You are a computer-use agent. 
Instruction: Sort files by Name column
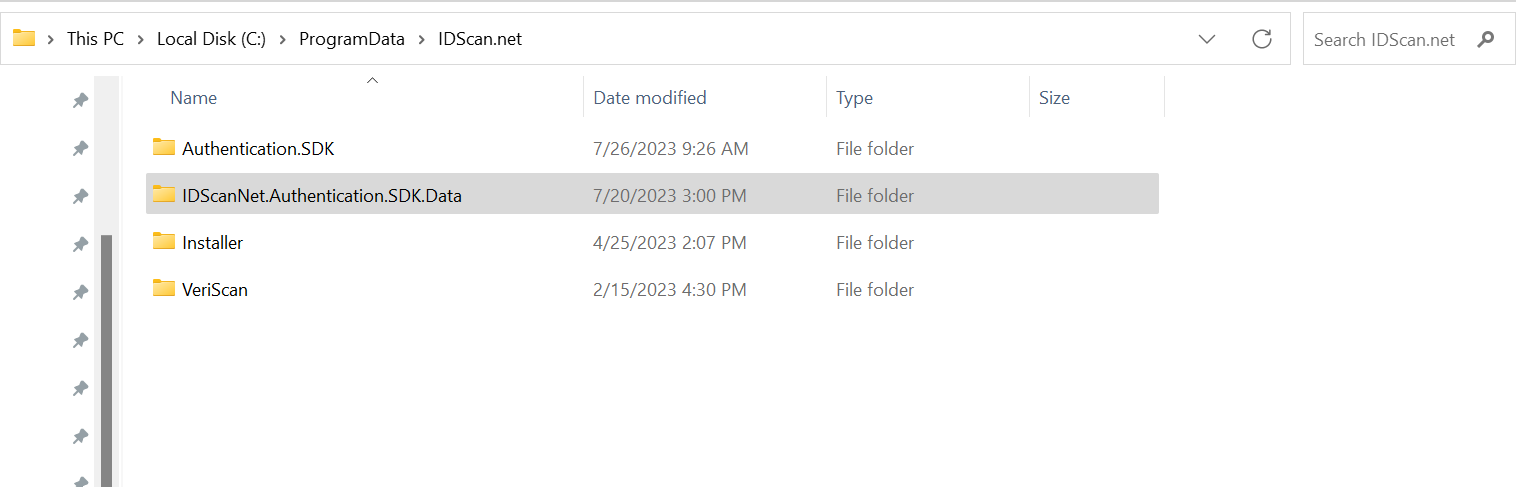193,98
